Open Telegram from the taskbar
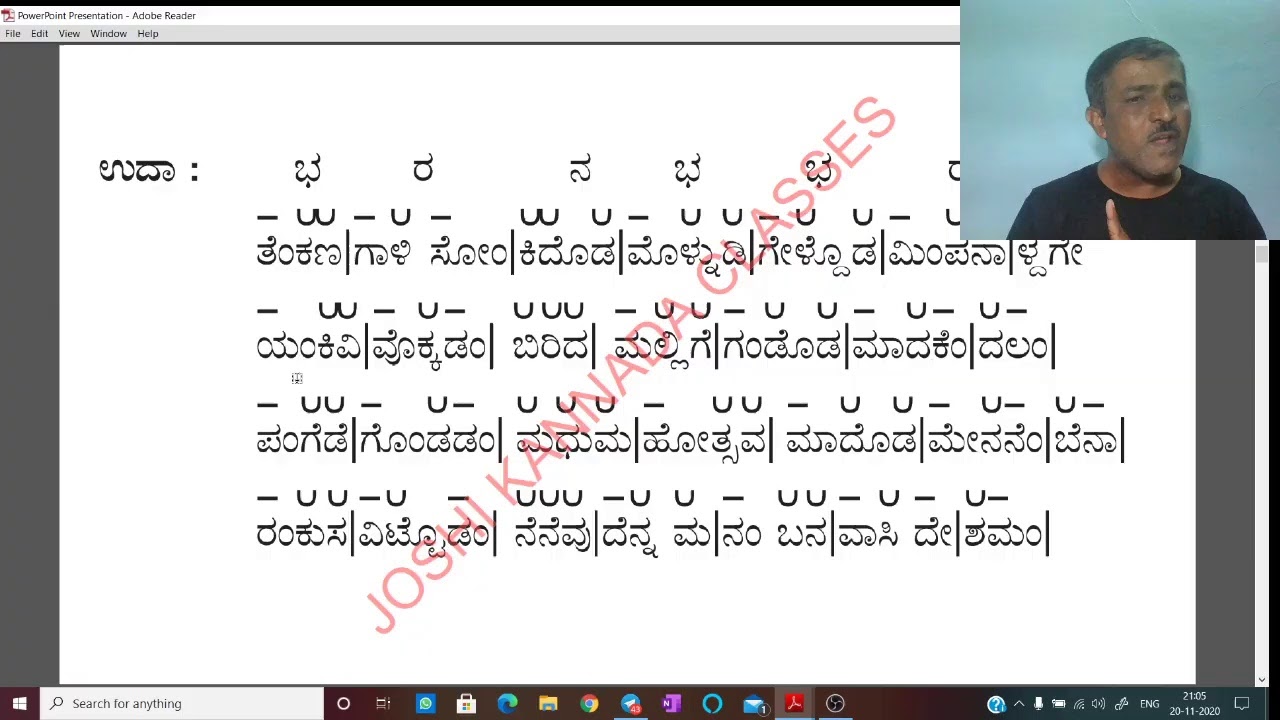This screenshot has width=1280, height=720. [x=630, y=703]
